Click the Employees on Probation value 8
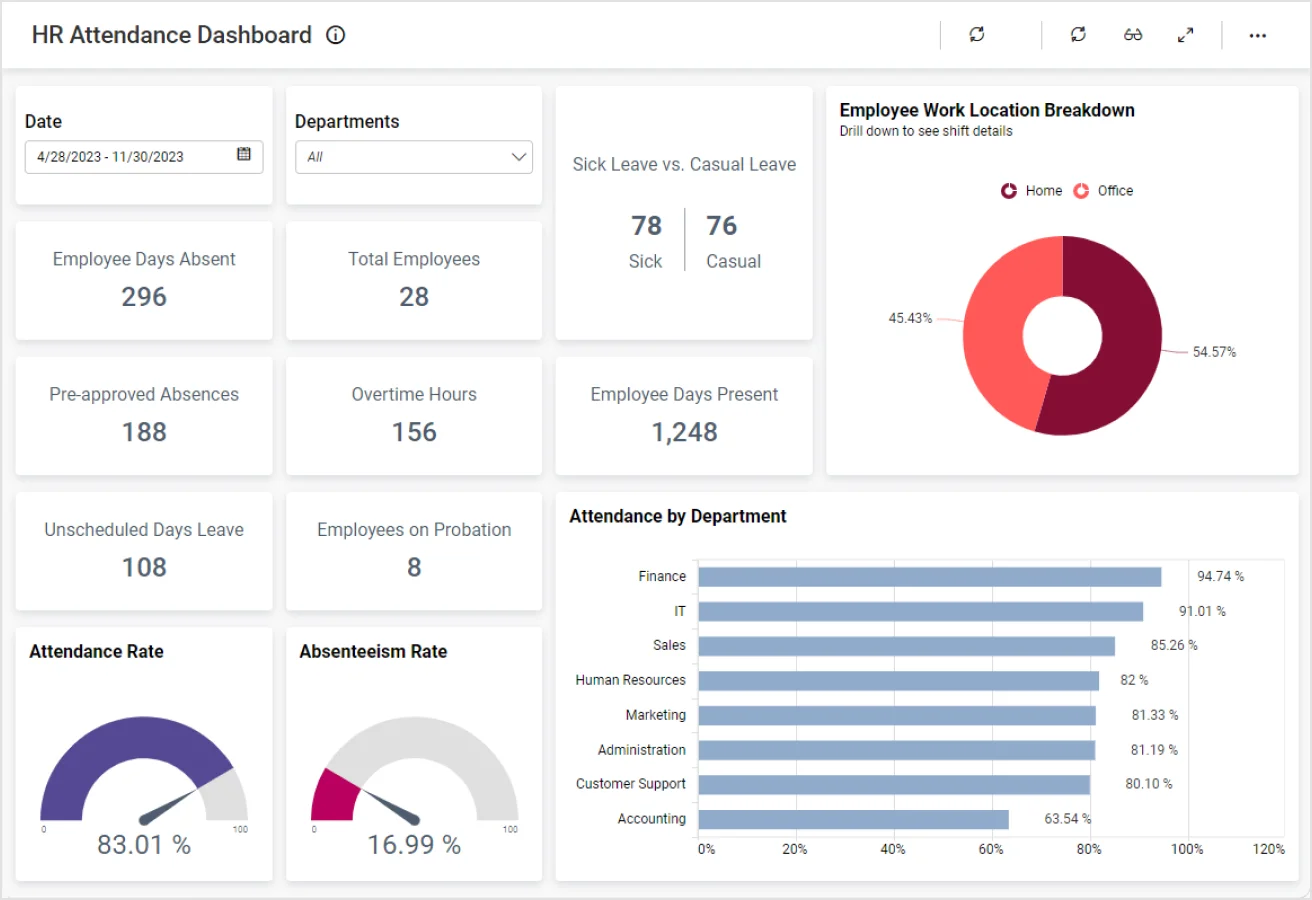This screenshot has width=1312, height=900. point(414,567)
